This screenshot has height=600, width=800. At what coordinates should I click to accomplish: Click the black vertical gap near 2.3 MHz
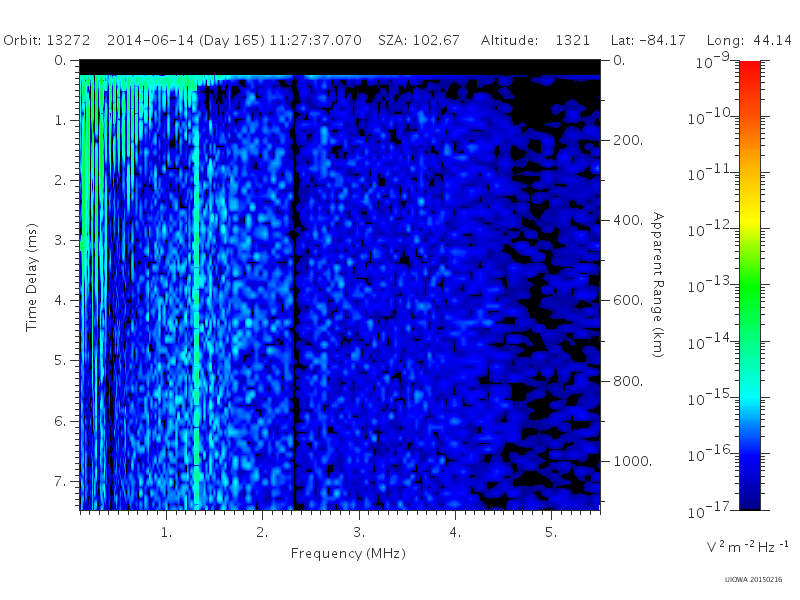point(294,293)
